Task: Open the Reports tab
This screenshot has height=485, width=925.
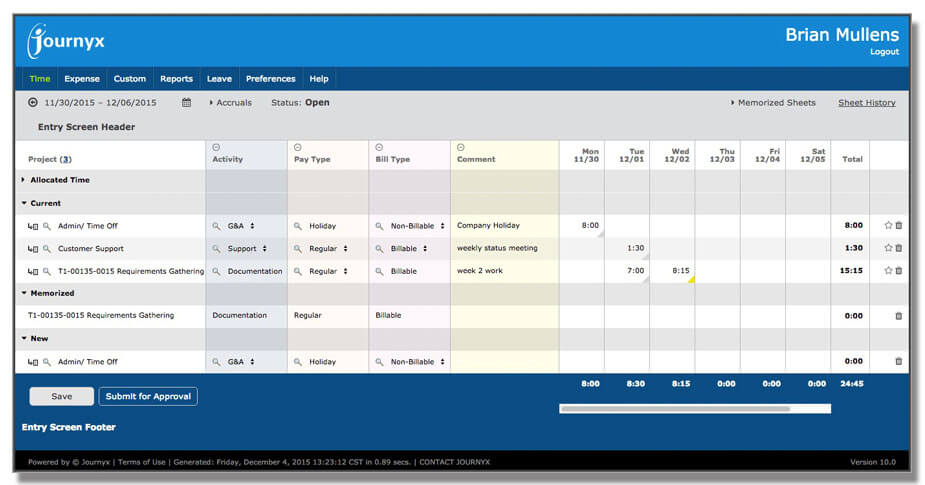Action: tap(176, 78)
